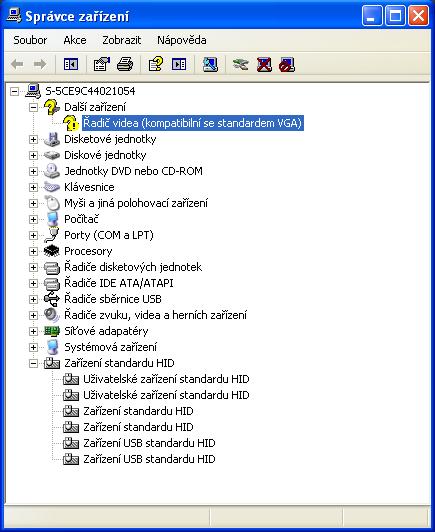Click the Properties toolbar icon
This screenshot has width=435, height=532.
point(101,64)
